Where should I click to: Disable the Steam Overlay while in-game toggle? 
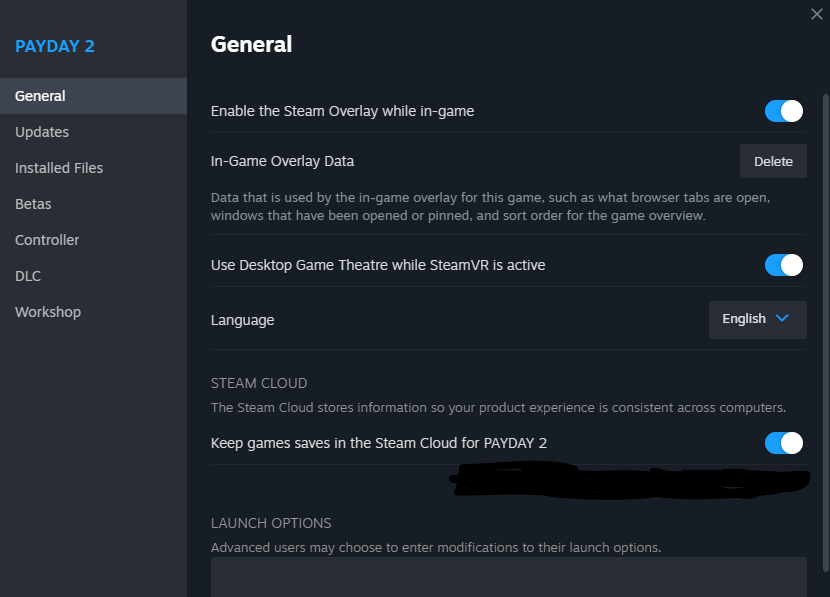[784, 111]
